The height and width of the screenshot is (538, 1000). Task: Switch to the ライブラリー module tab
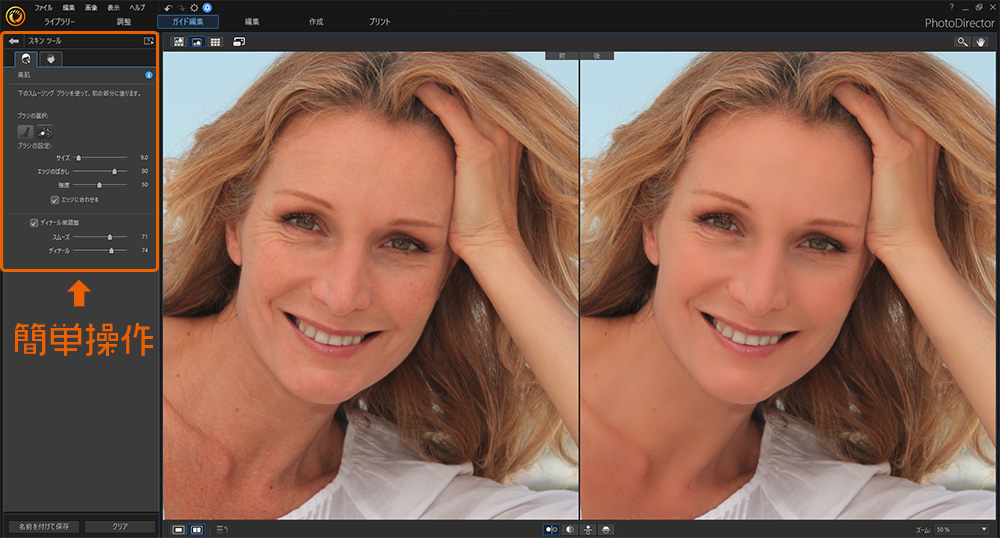[59, 22]
